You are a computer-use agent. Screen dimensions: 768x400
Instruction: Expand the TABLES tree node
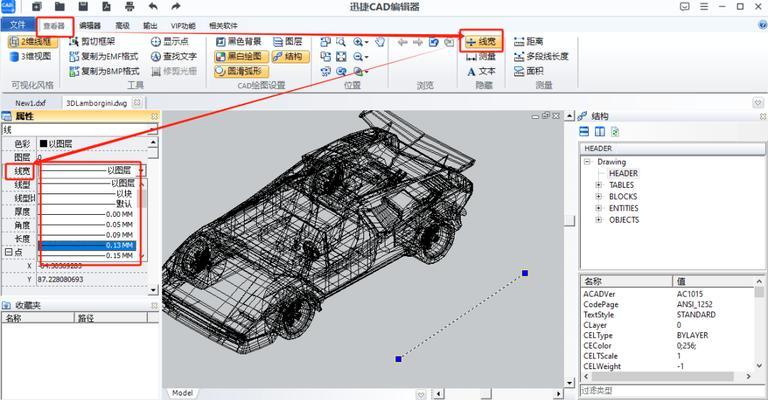(x=599, y=185)
